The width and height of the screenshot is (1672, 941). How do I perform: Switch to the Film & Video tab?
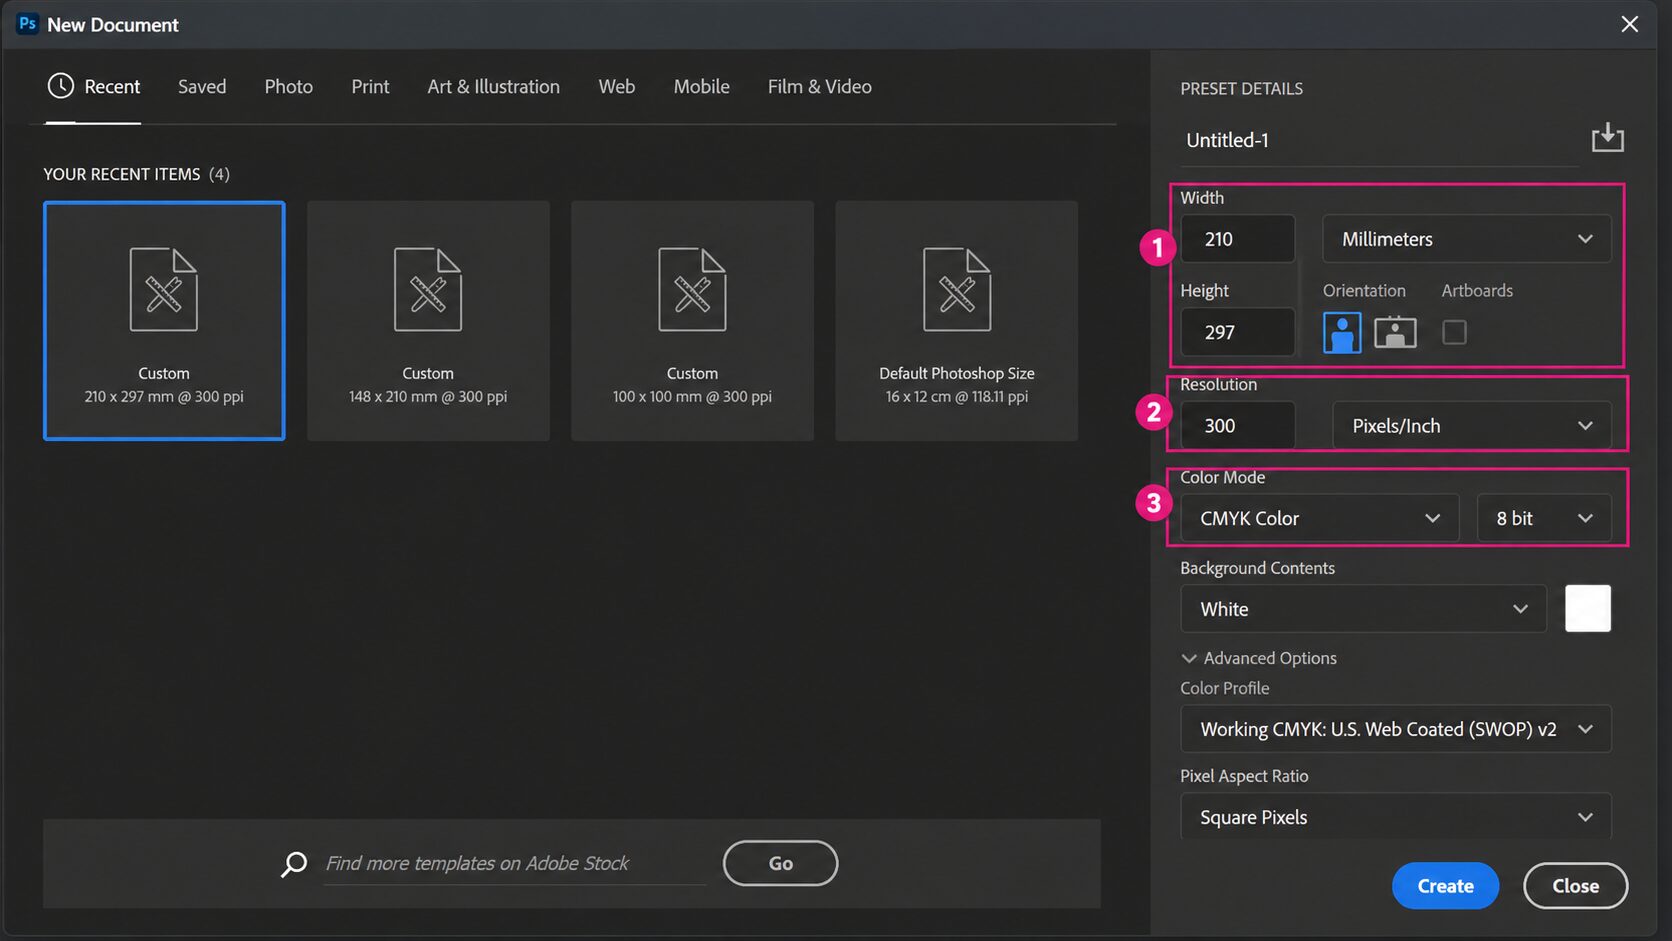tap(819, 87)
